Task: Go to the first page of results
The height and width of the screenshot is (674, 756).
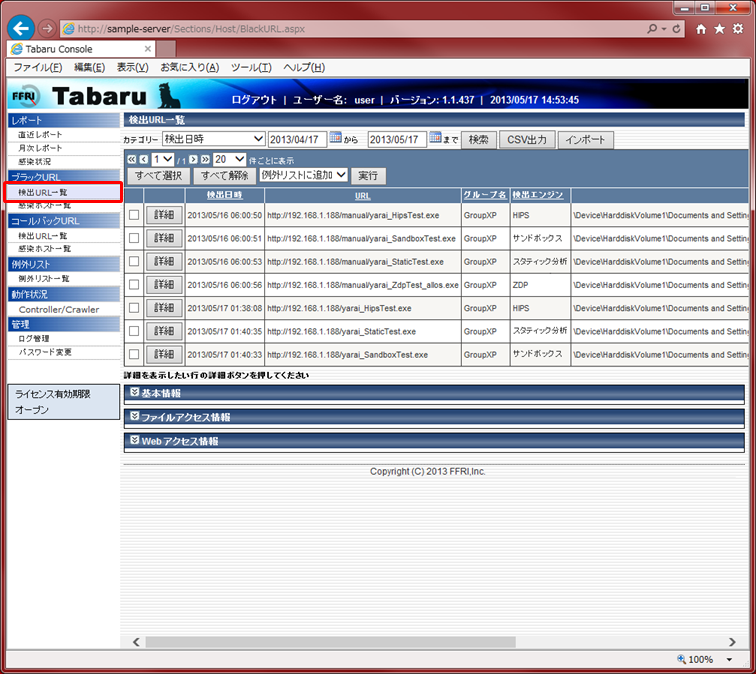Action: 130,159
